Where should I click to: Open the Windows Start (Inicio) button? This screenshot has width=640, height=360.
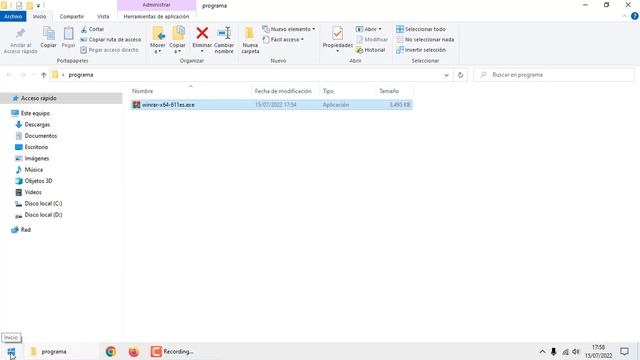pyautogui.click(x=11, y=351)
